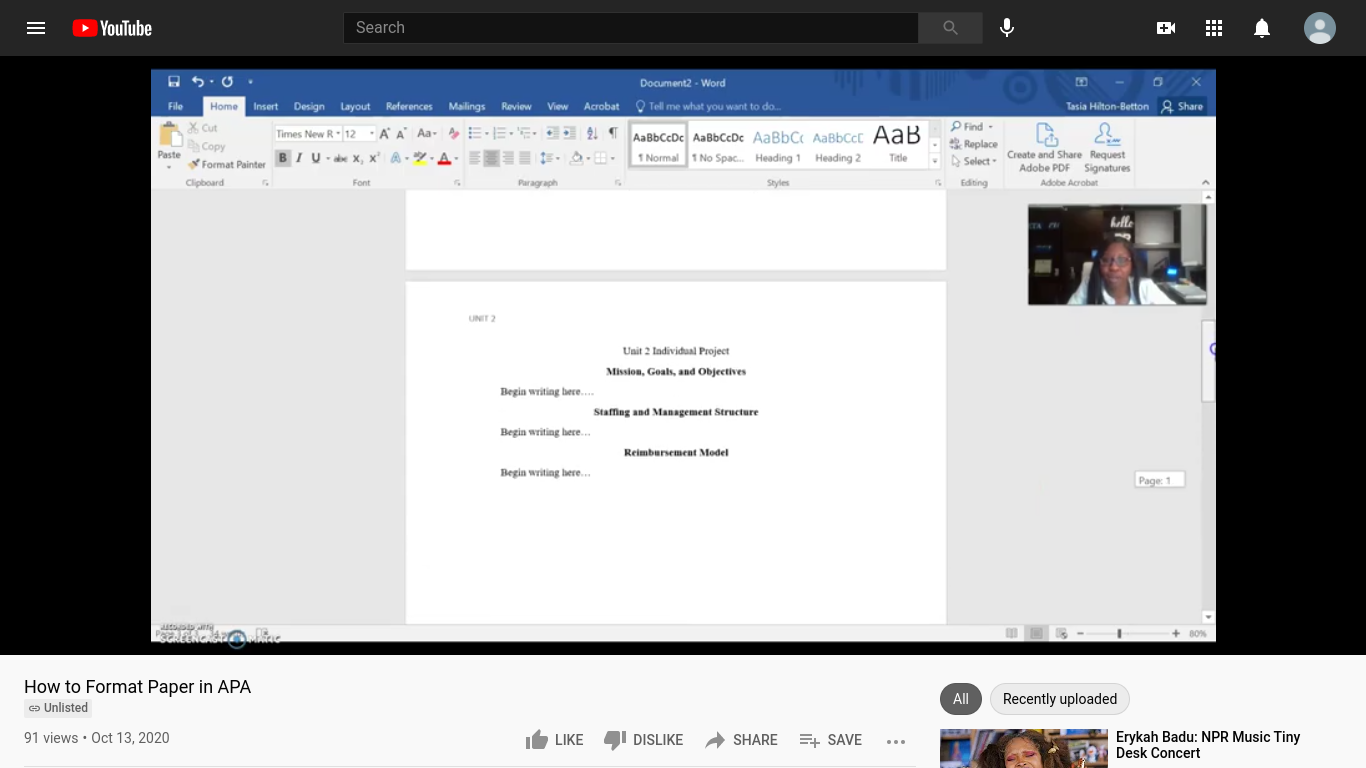Open the SHARE options

[x=741, y=740]
